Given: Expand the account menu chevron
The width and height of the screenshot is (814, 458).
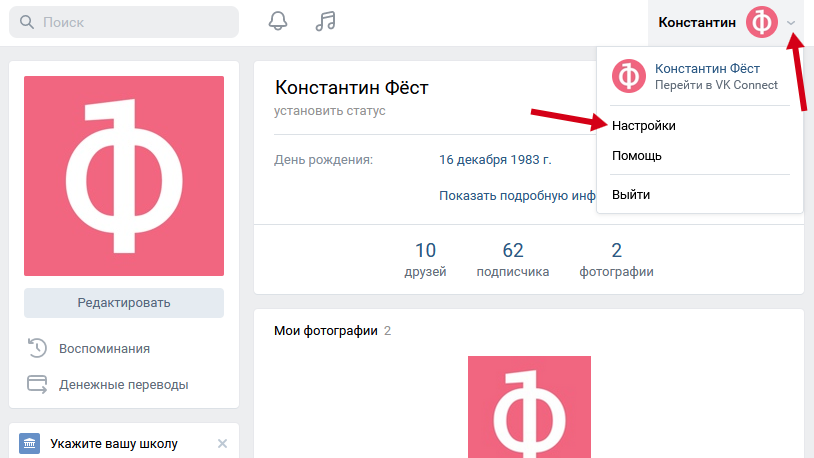Looking at the screenshot, I should tap(791, 23).
